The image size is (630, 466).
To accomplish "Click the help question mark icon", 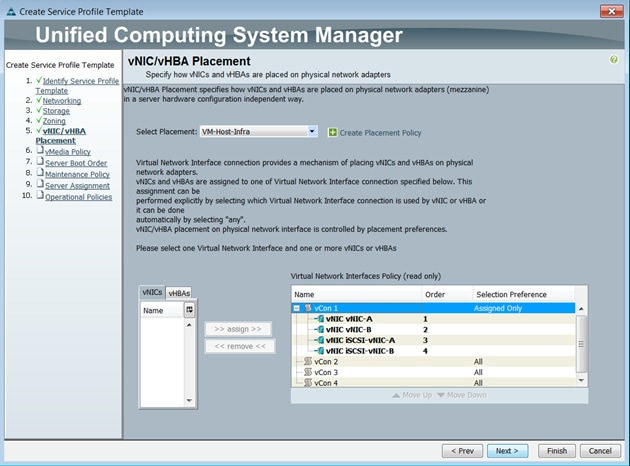I will coord(614,60).
